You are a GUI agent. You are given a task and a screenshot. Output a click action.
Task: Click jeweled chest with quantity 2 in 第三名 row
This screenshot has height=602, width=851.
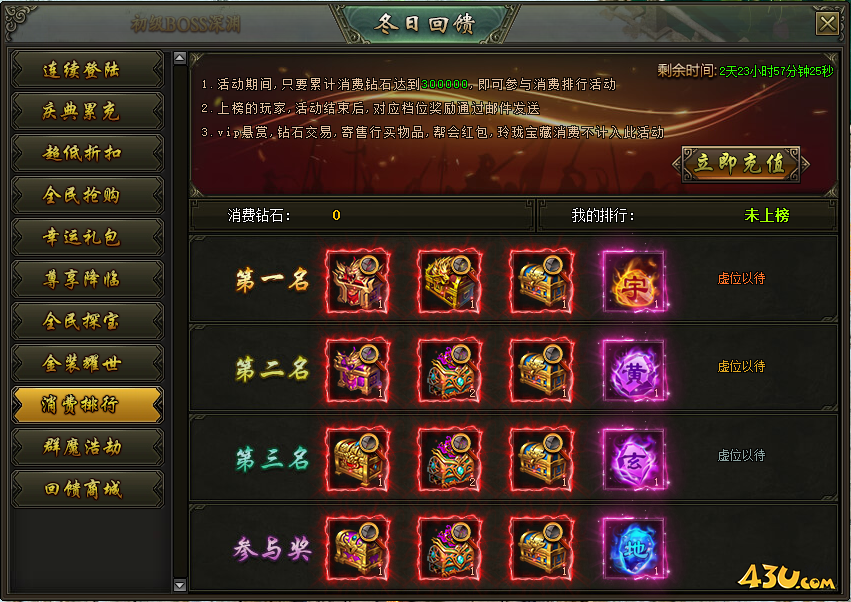449,459
